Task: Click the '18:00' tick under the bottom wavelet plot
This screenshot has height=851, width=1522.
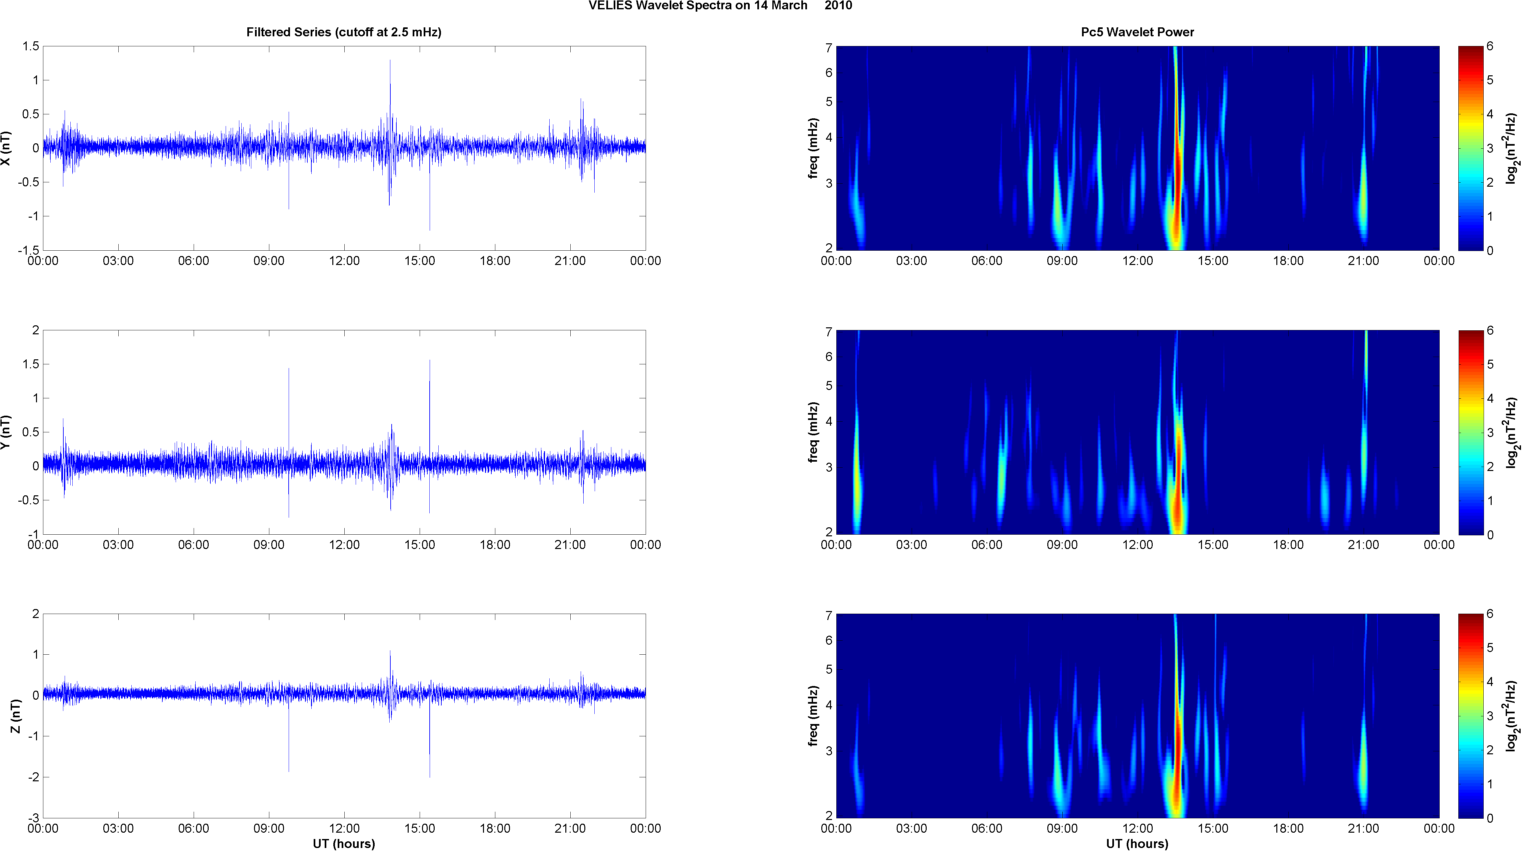Action: tap(1288, 829)
